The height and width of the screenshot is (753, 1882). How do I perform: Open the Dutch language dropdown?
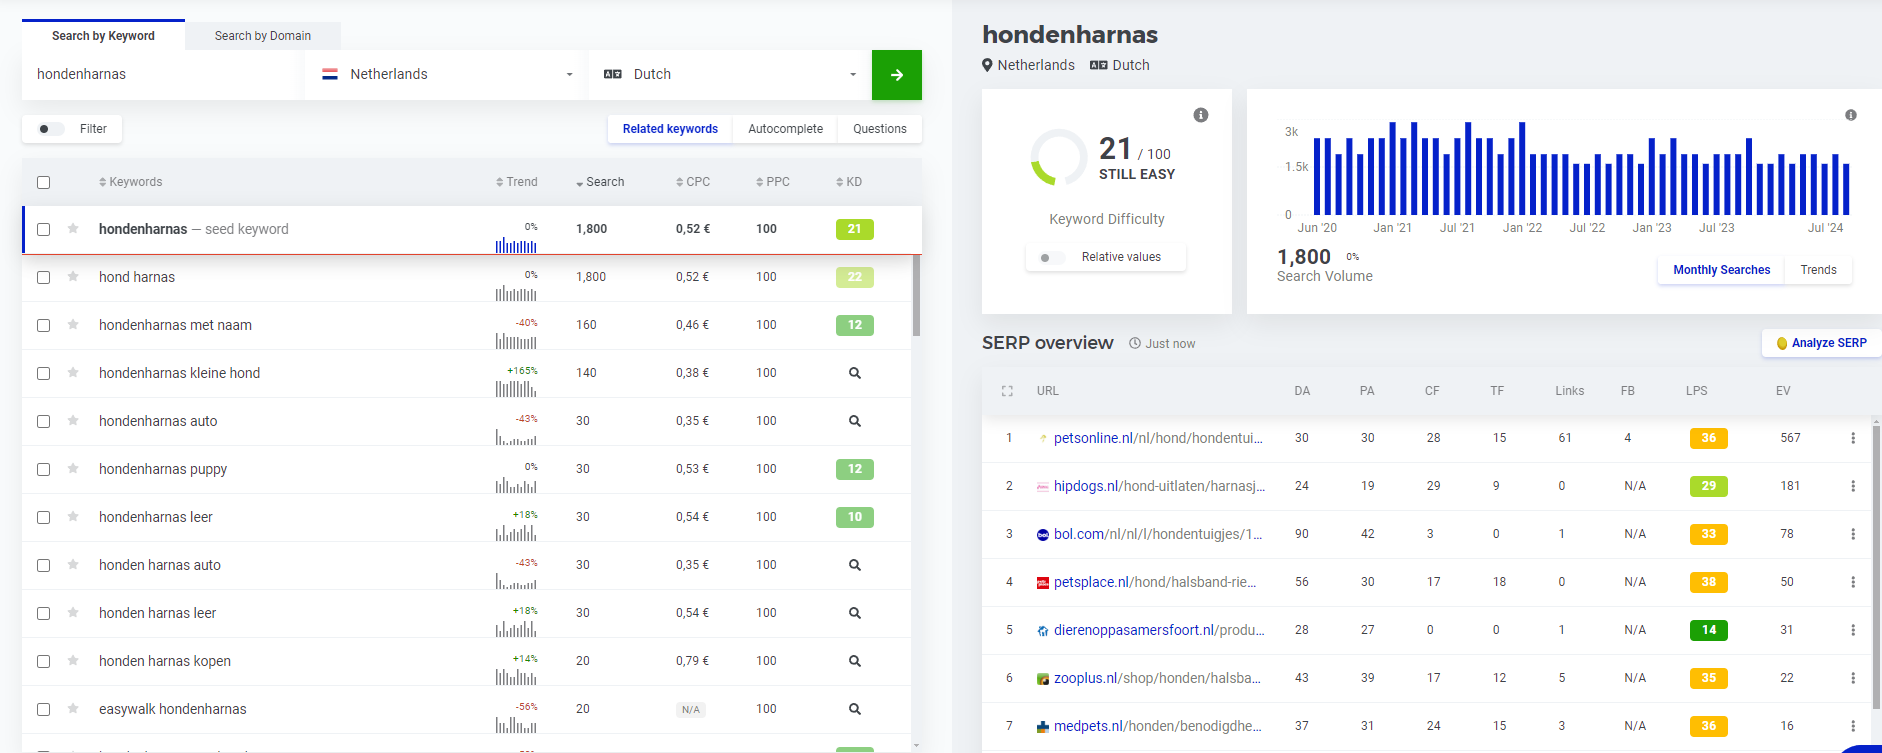tap(730, 75)
